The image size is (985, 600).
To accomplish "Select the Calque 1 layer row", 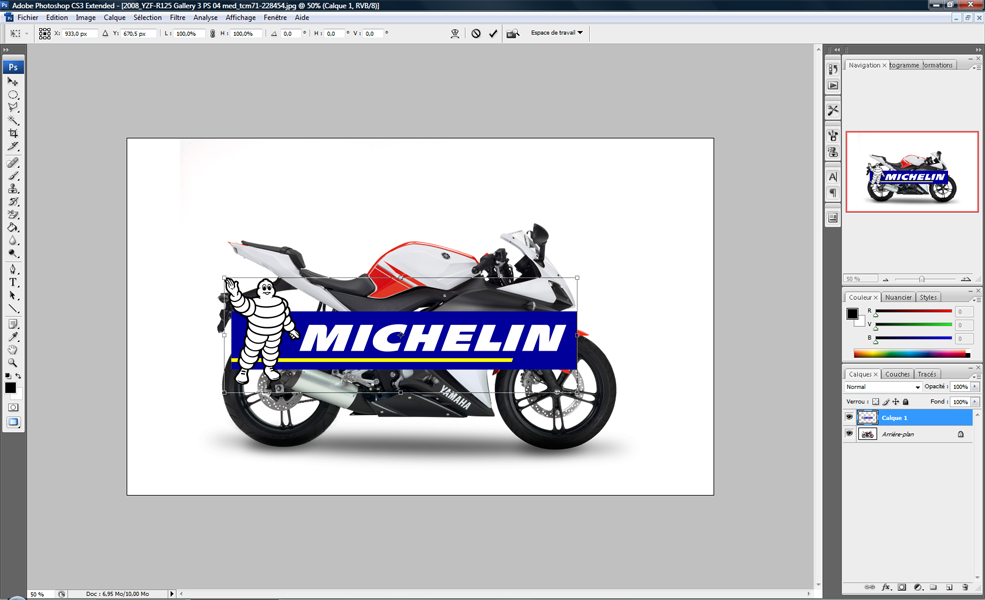I will coord(913,417).
